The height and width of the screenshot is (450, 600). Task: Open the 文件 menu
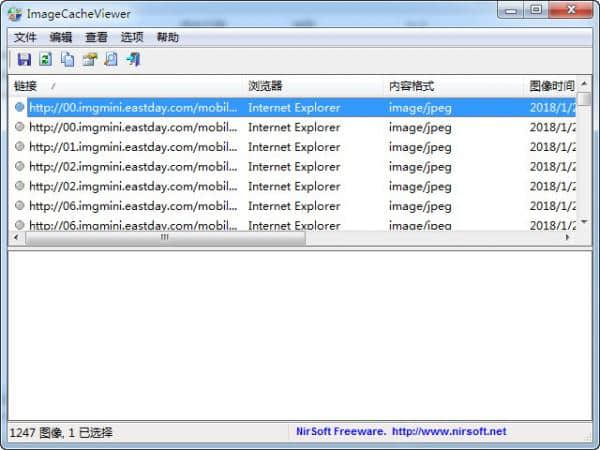25,38
